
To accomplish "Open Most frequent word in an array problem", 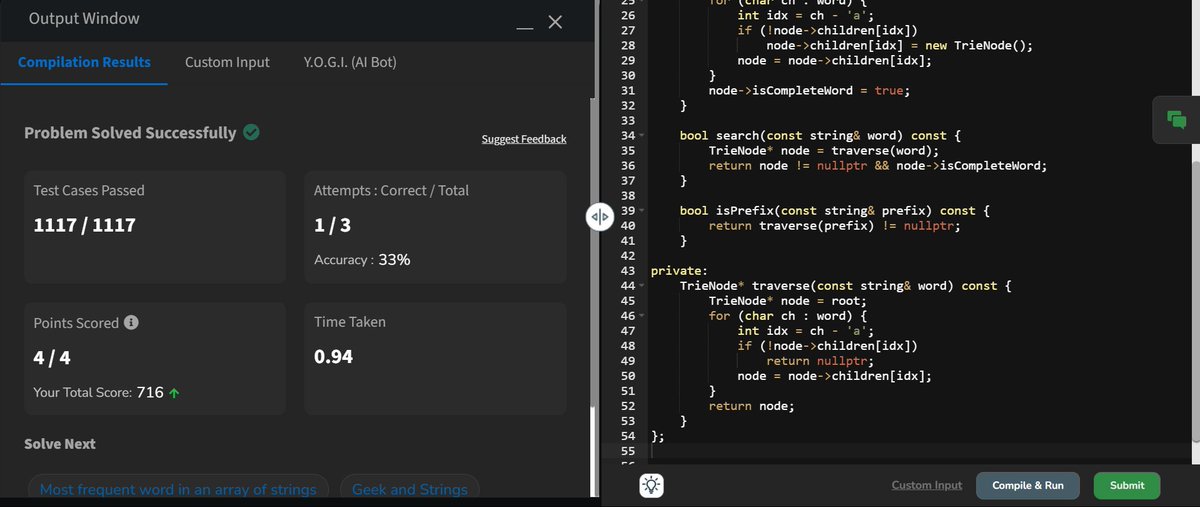I will tap(178, 489).
